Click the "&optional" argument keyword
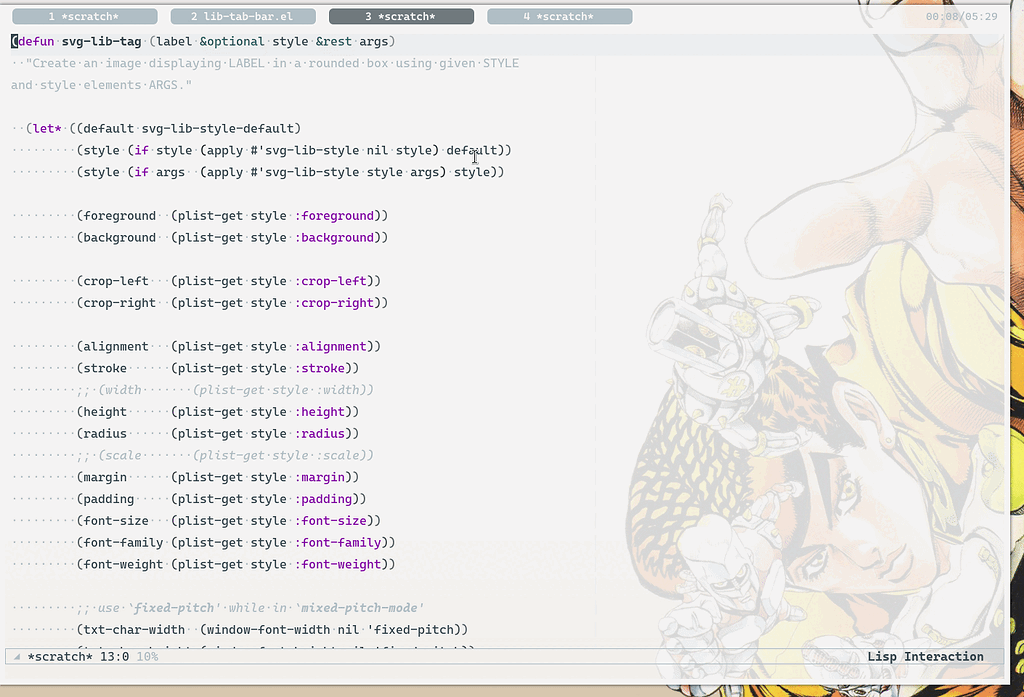This screenshot has width=1024, height=697. tap(230, 41)
